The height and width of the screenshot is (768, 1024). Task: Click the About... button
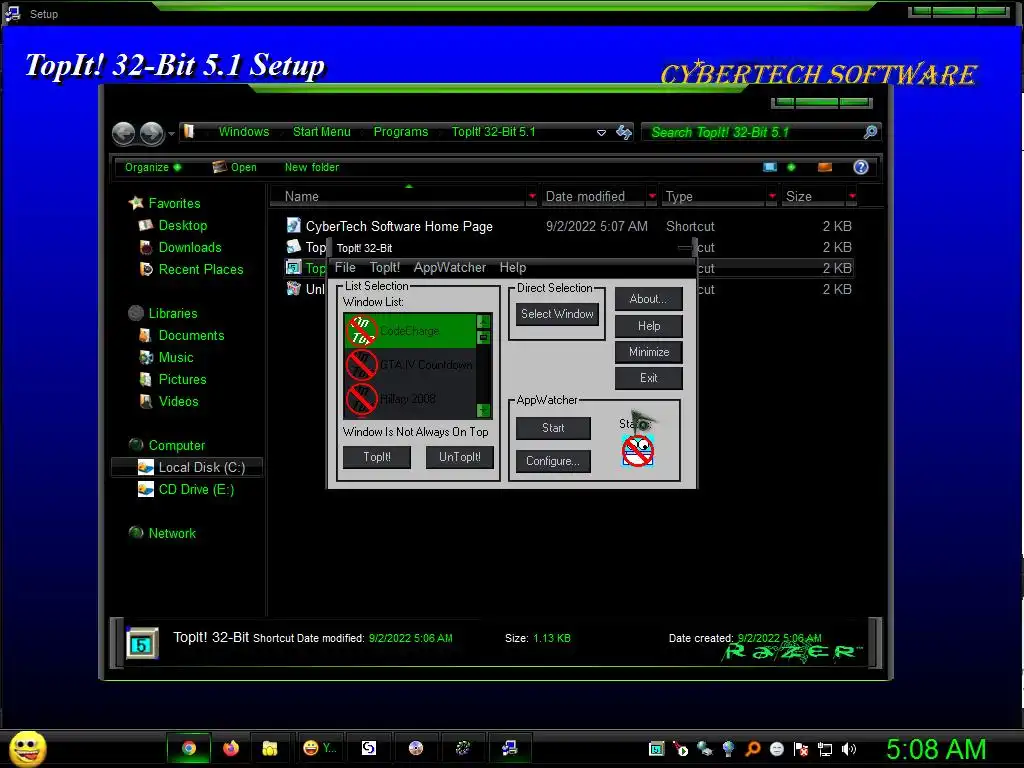(648, 299)
